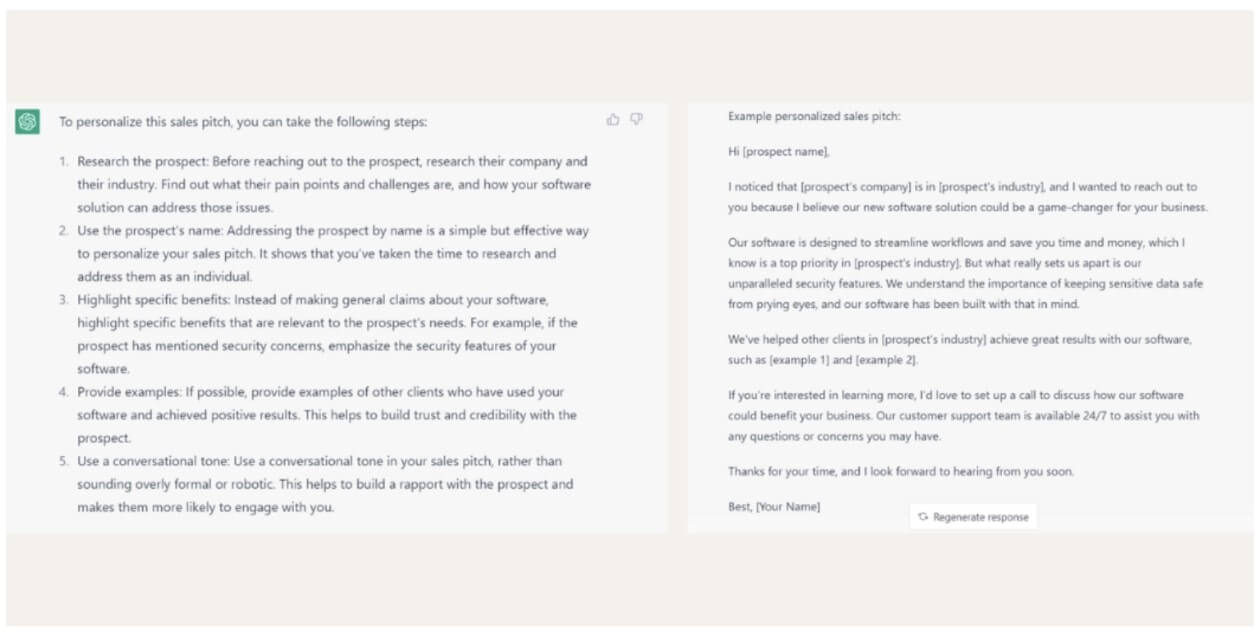Select the thumbs down feedback icon
Image resolution: width=1260 pixels, height=632 pixels.
click(x=636, y=118)
